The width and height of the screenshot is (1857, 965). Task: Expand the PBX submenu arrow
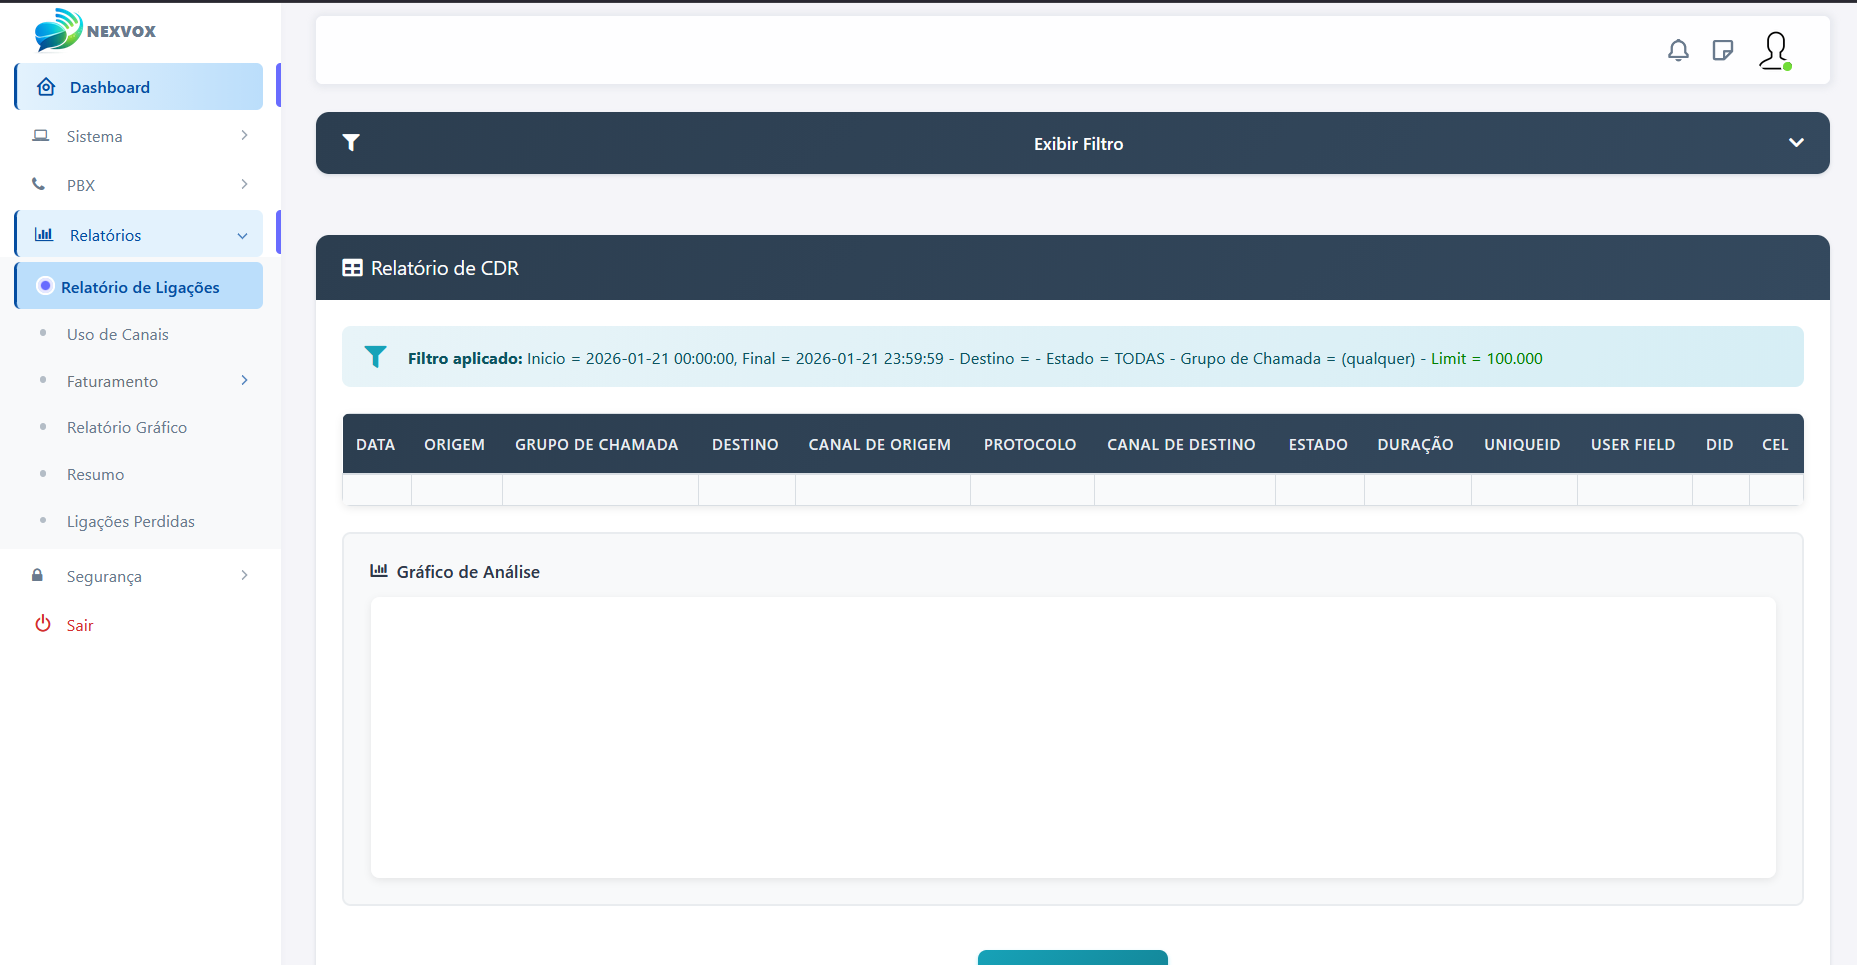pos(244,184)
